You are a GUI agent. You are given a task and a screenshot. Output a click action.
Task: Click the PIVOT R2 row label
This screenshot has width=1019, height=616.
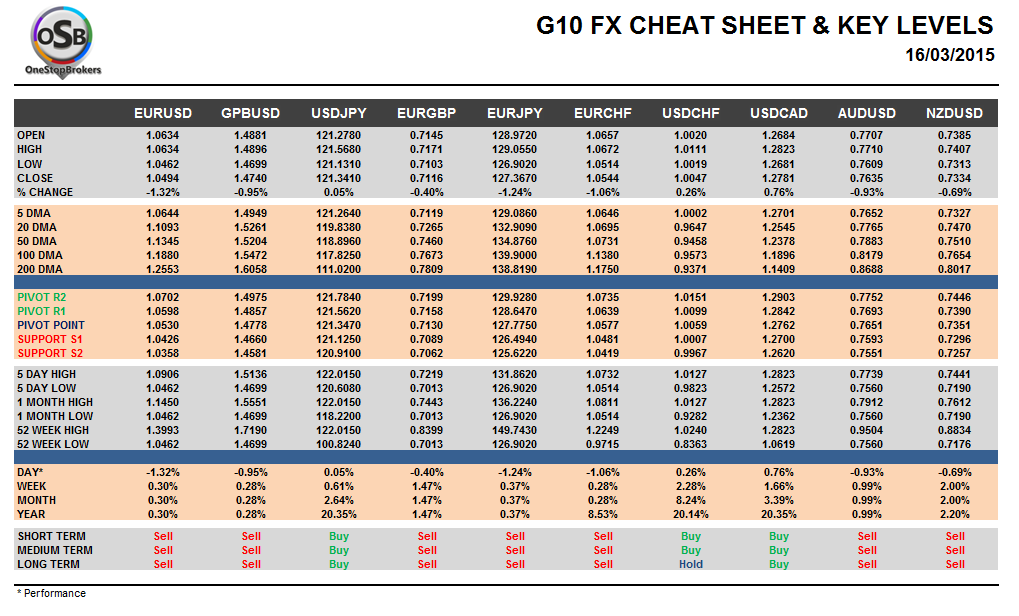[43, 297]
